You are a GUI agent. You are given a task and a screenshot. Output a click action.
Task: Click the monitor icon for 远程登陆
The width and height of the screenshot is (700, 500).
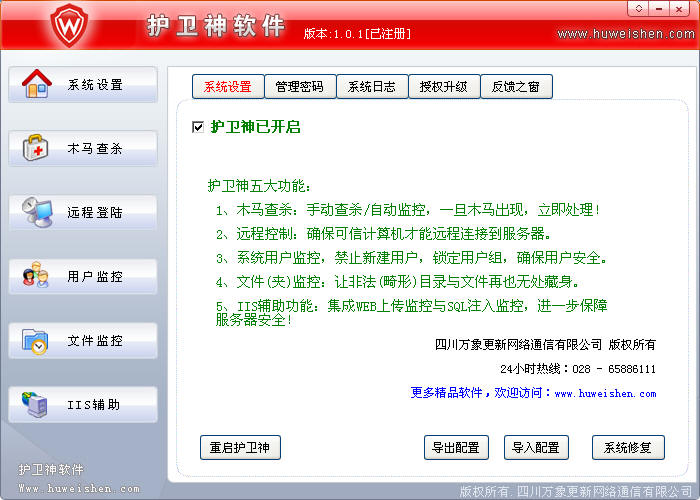37,212
